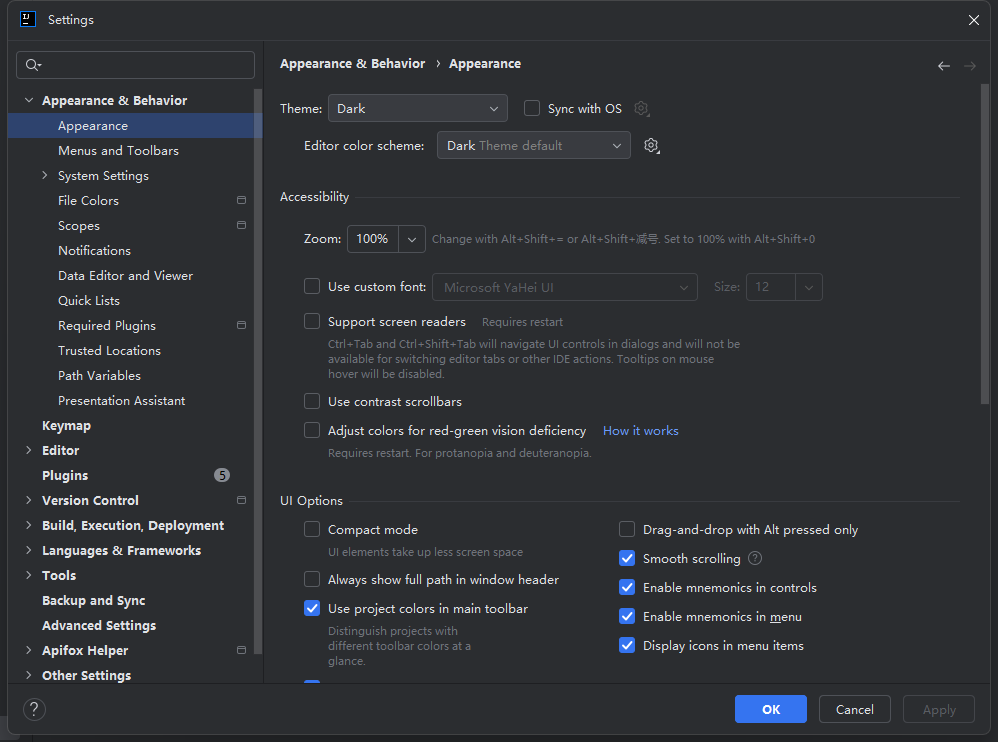Viewport: 998px width, 742px height.
Task: Click the Plugins update count badge
Action: 221,475
